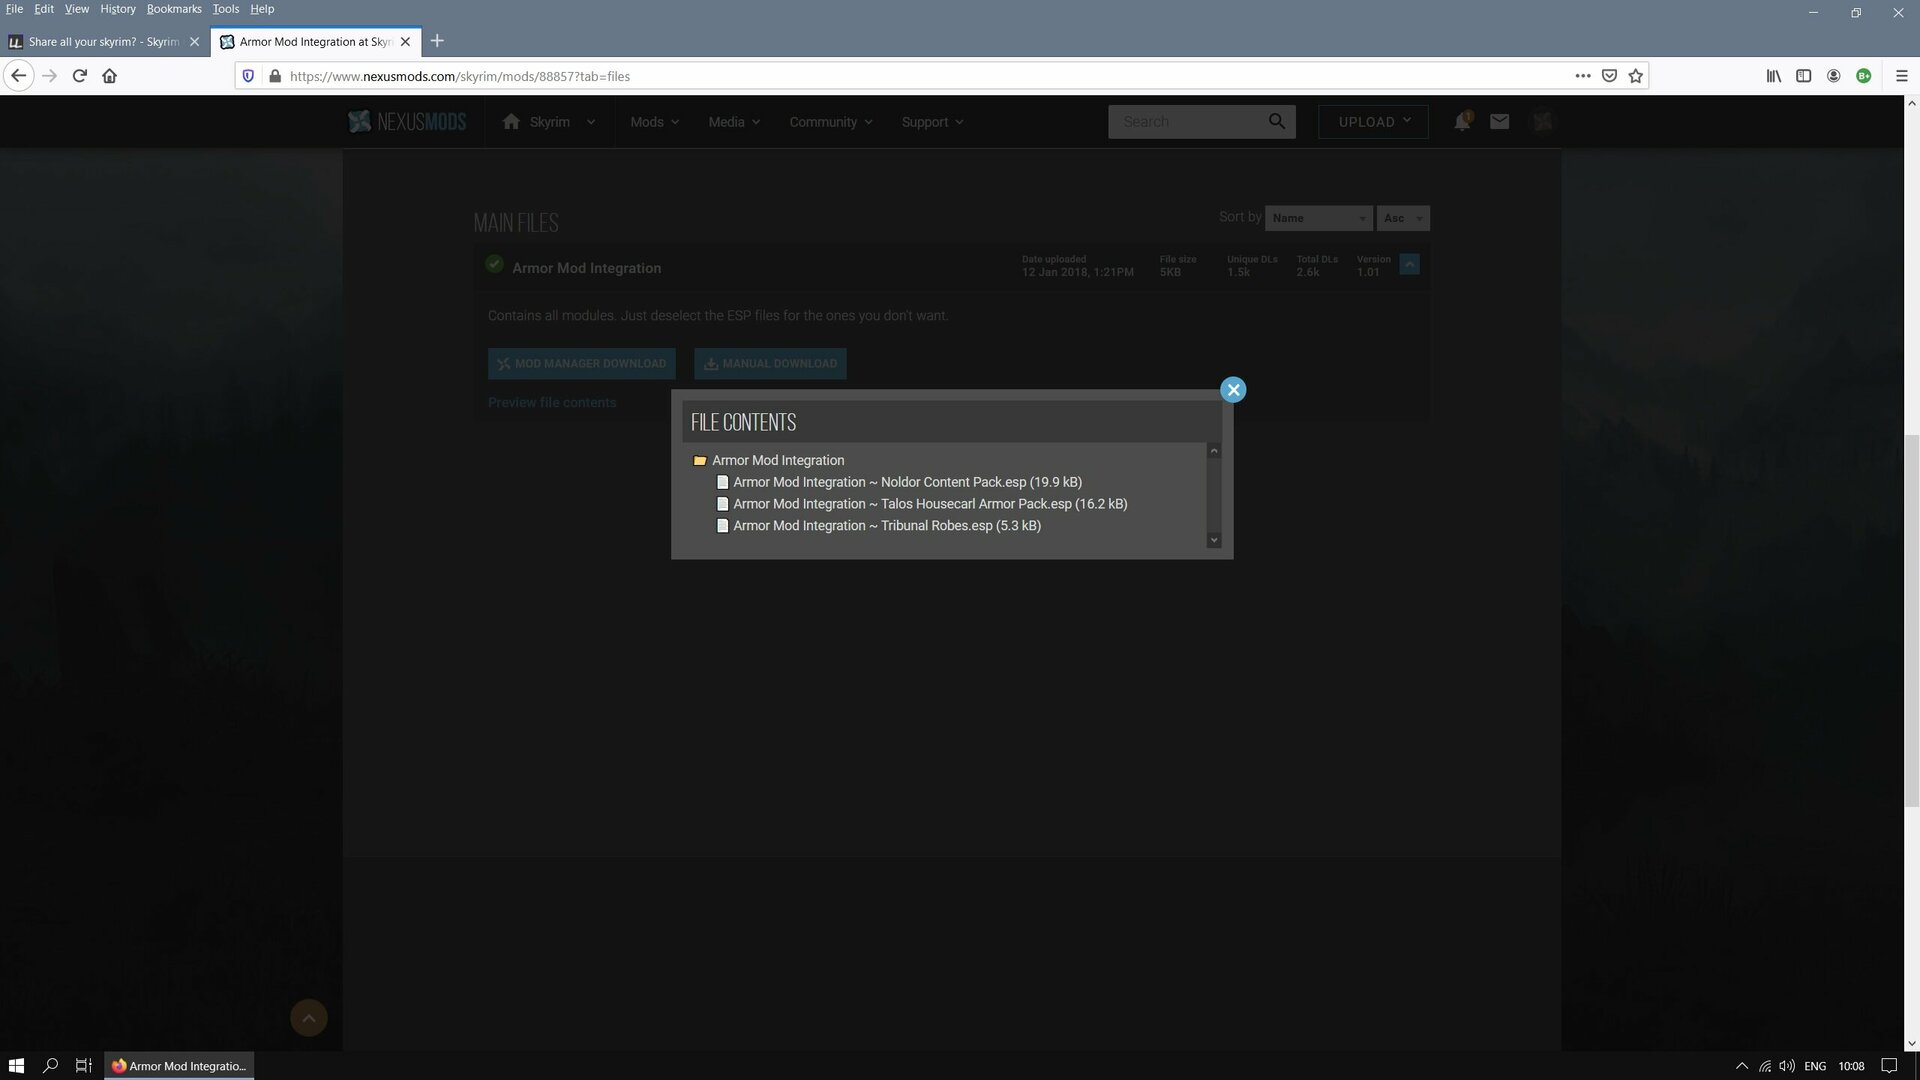
Task: Open the Sort by Name dropdown
Action: click(1318, 218)
